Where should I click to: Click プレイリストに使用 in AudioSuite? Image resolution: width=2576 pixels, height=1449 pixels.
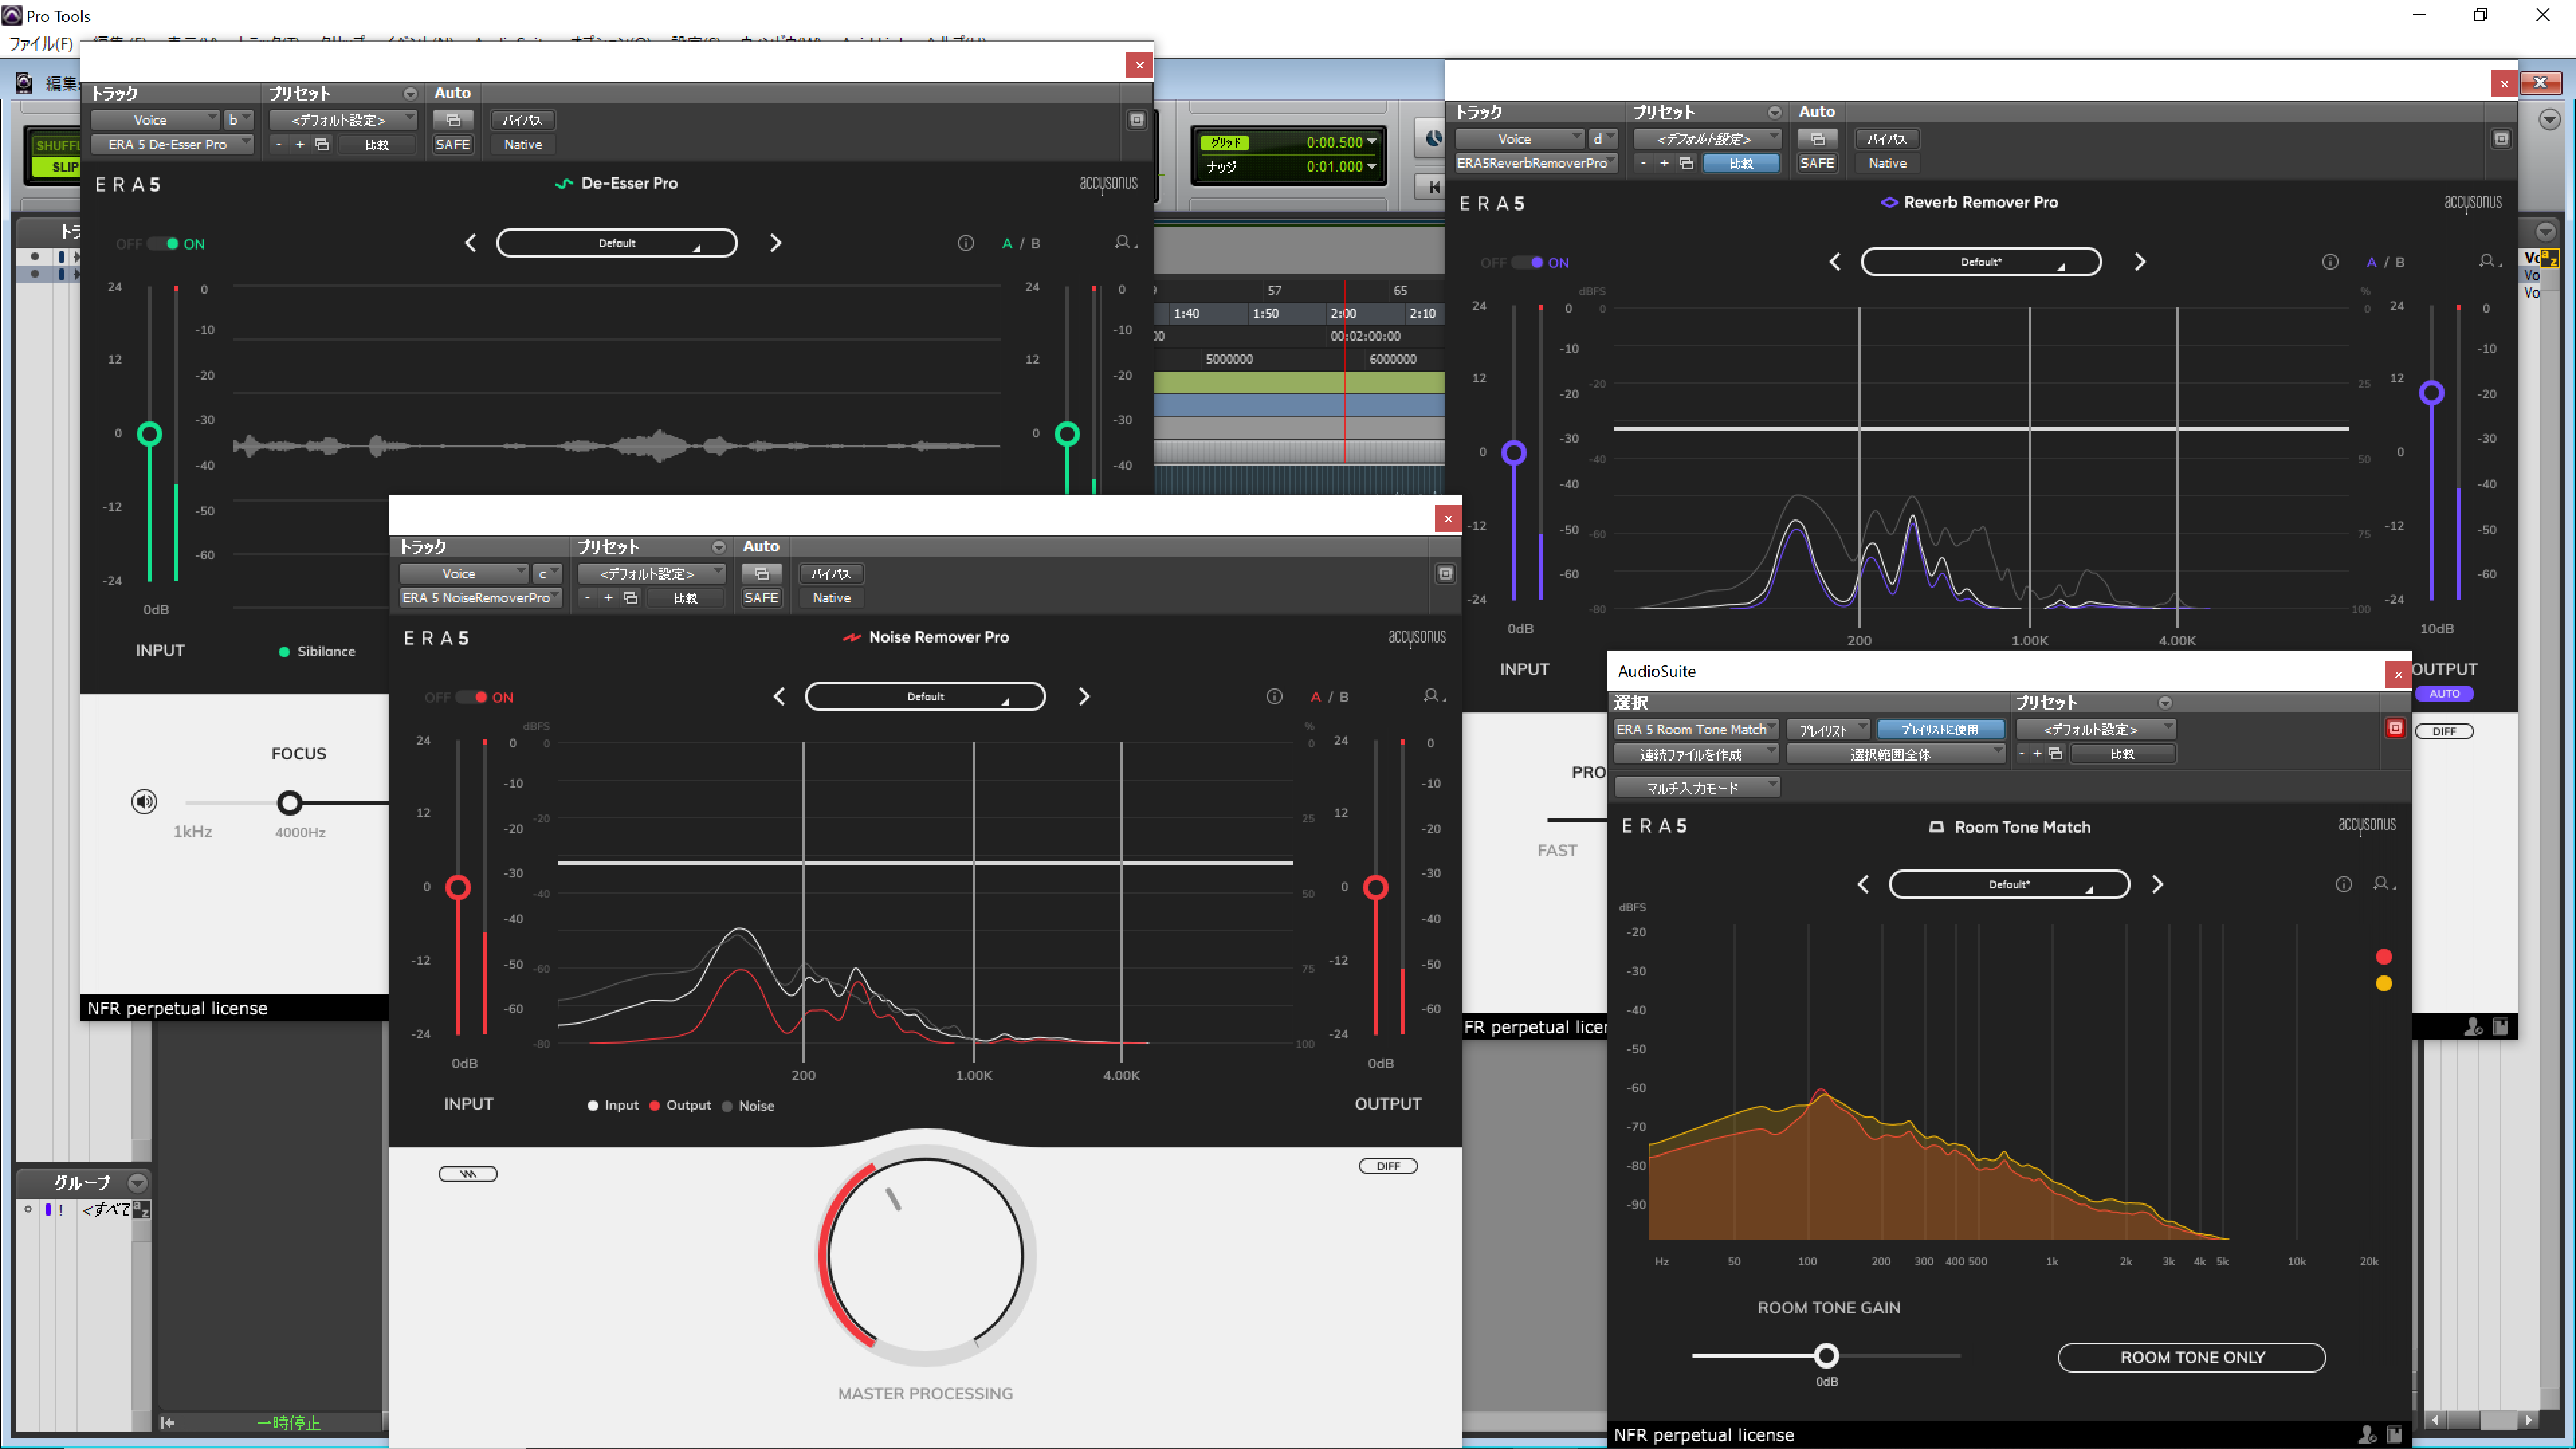pyautogui.click(x=1940, y=729)
